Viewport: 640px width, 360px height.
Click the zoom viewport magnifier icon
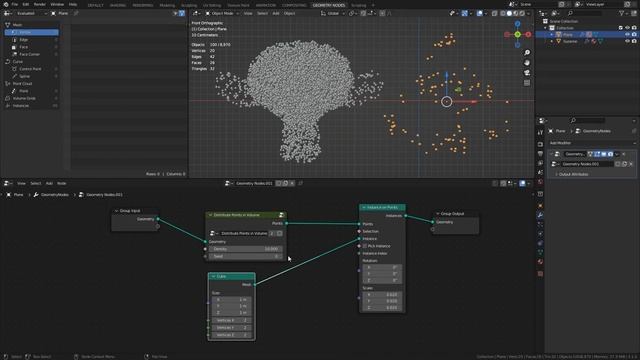coord(527,53)
